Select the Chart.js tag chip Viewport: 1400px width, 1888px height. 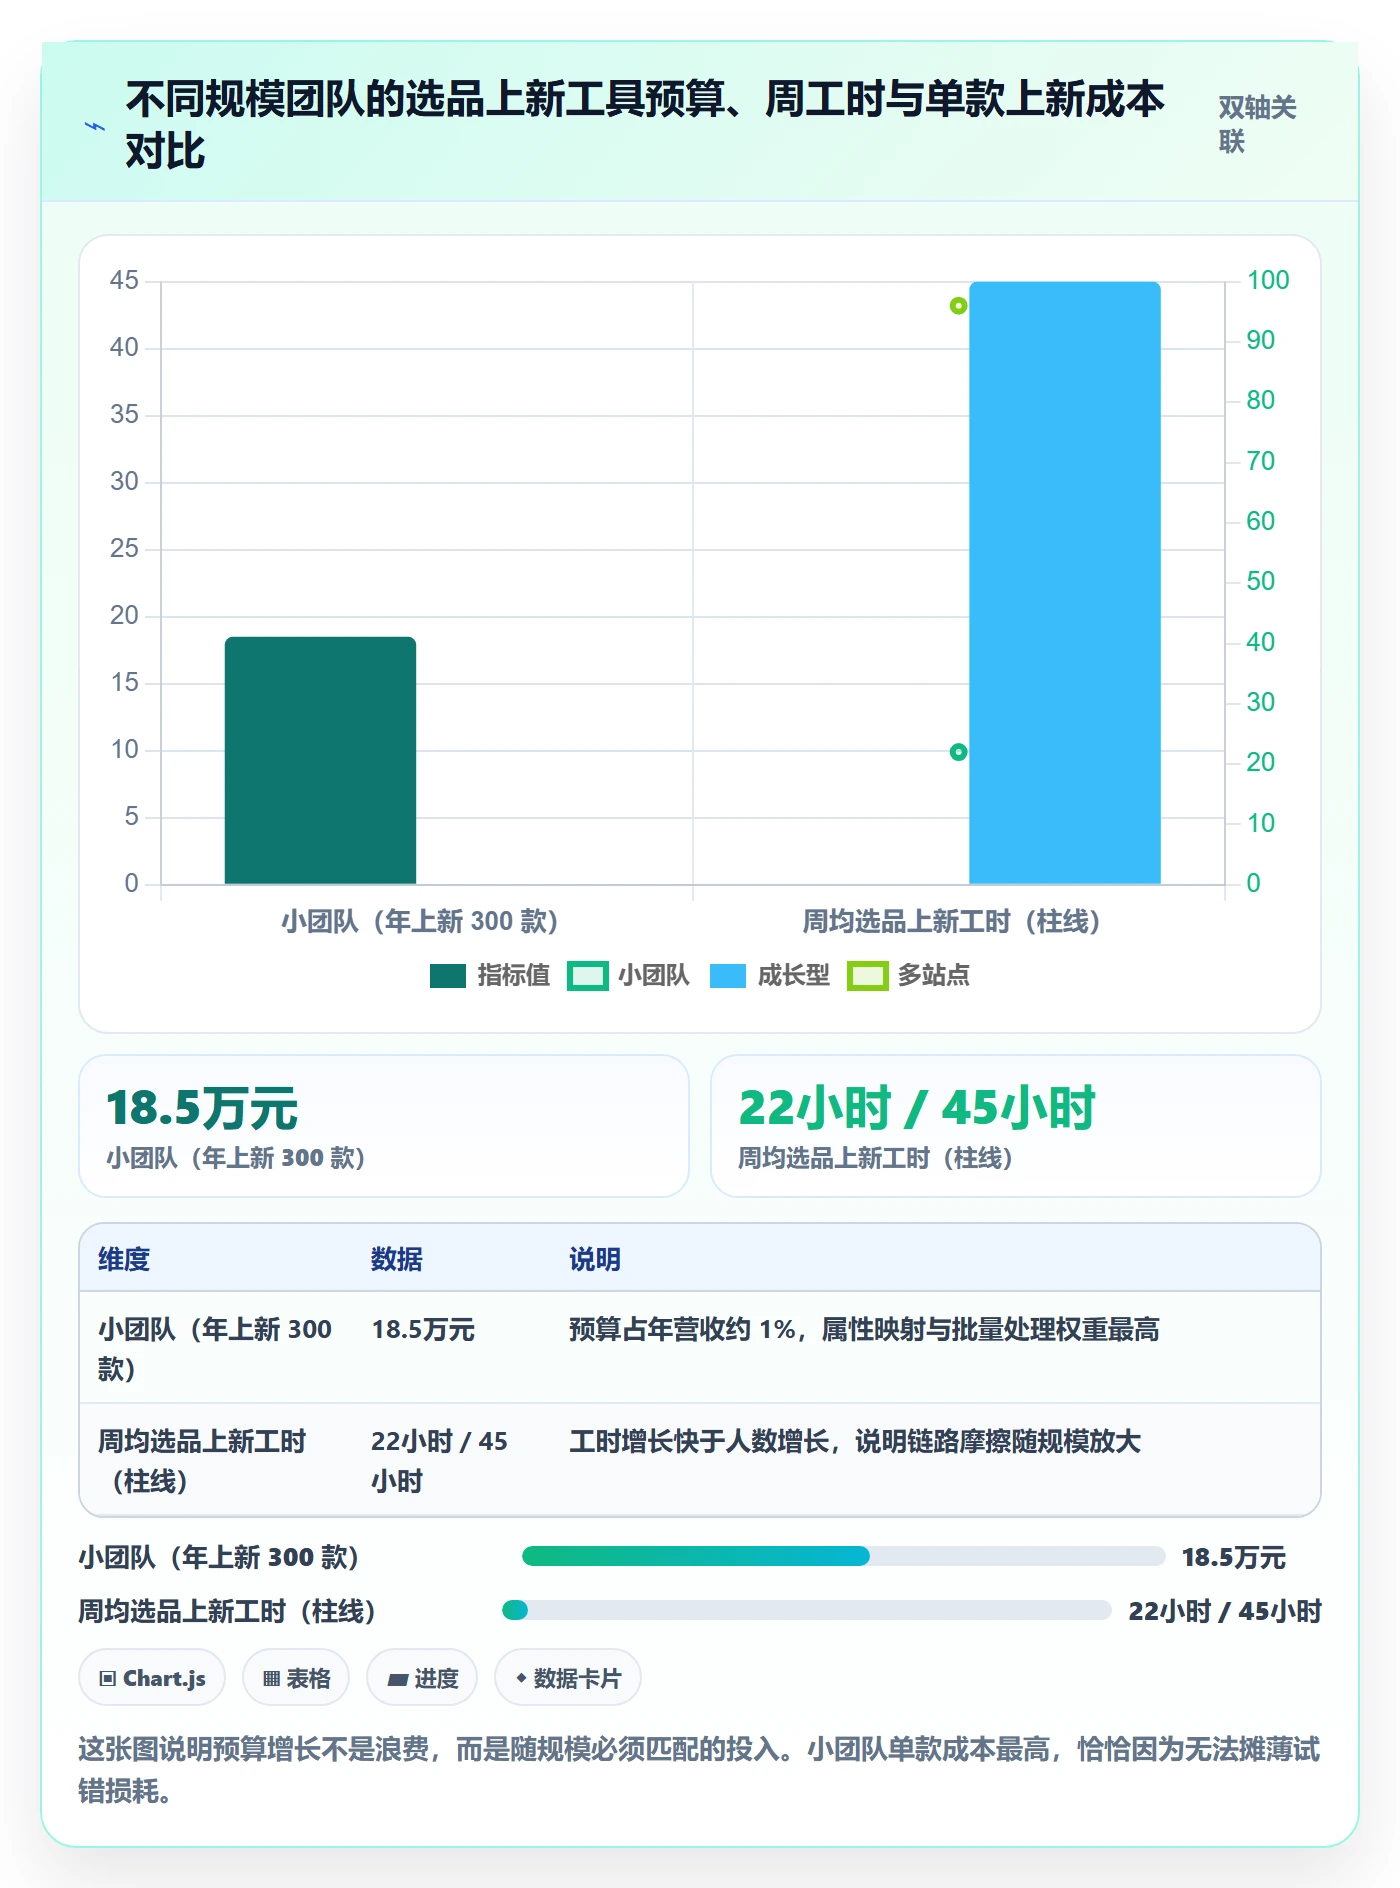[152, 1678]
